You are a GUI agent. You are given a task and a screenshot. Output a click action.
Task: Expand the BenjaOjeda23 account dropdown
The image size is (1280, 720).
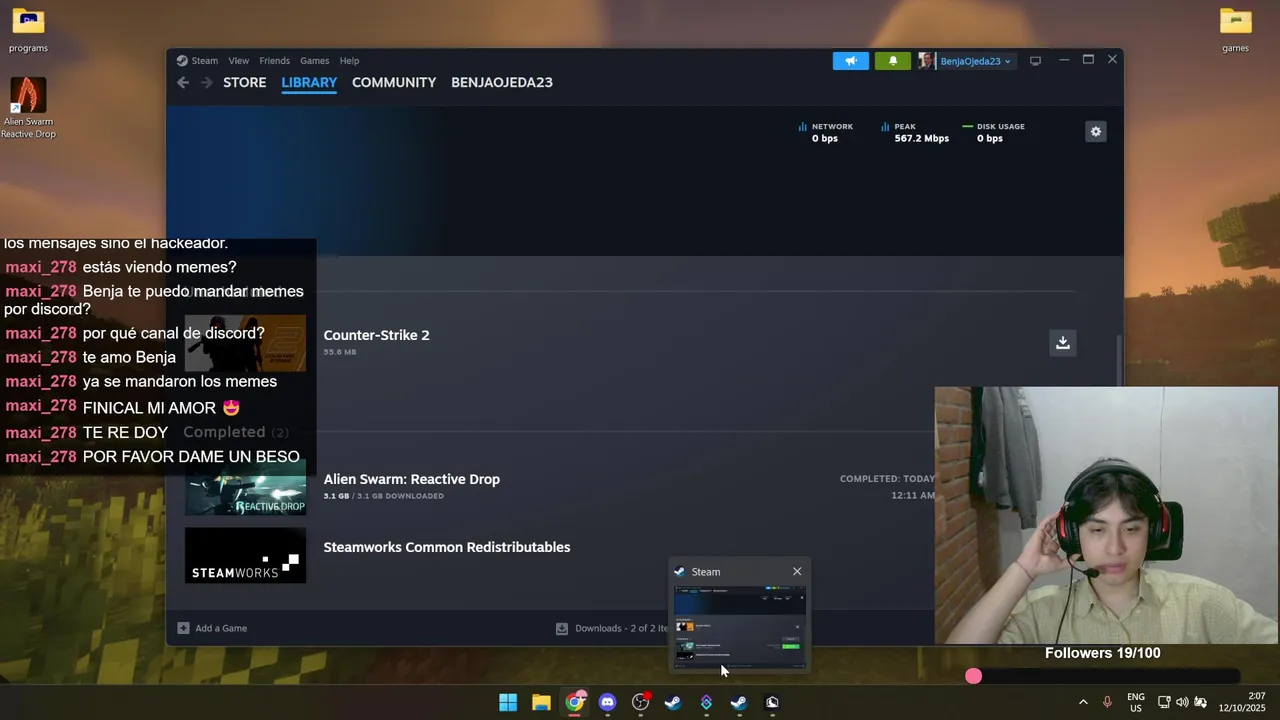(x=975, y=61)
